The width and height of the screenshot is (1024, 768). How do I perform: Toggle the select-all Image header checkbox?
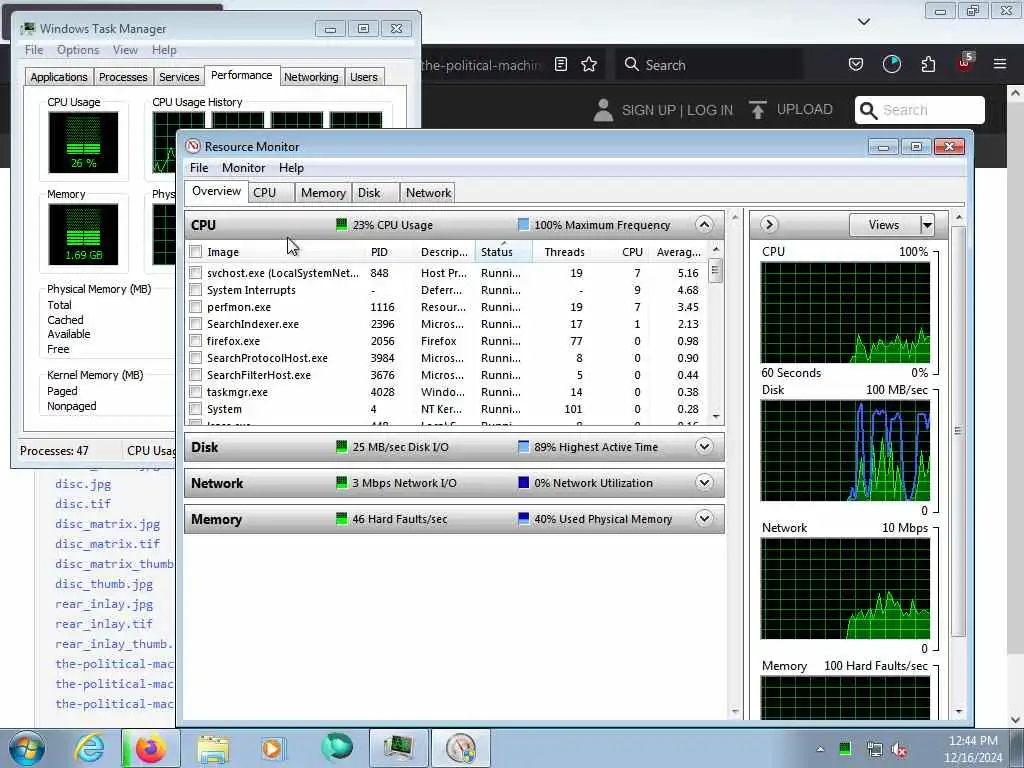pyautogui.click(x=195, y=252)
